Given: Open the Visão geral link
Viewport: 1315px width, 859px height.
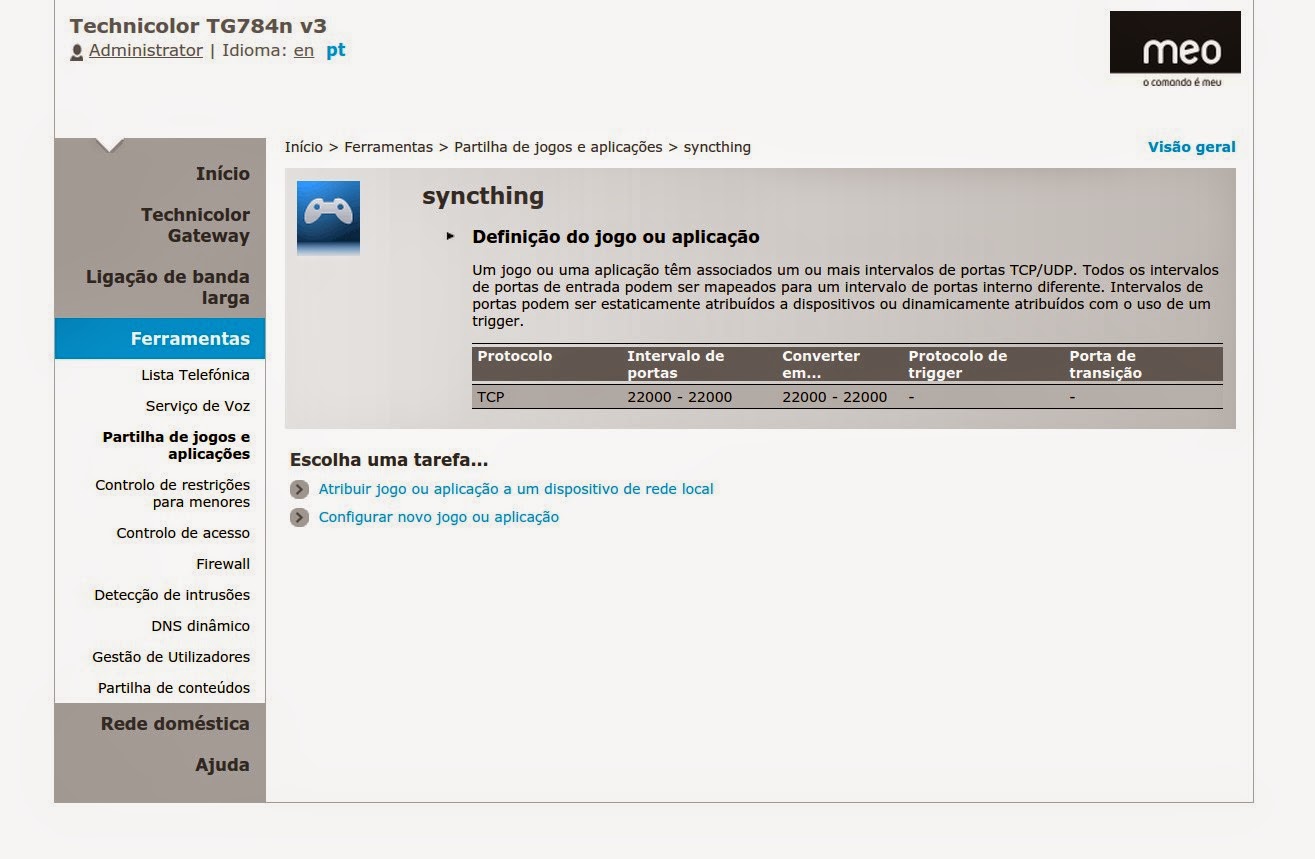Looking at the screenshot, I should point(1192,147).
